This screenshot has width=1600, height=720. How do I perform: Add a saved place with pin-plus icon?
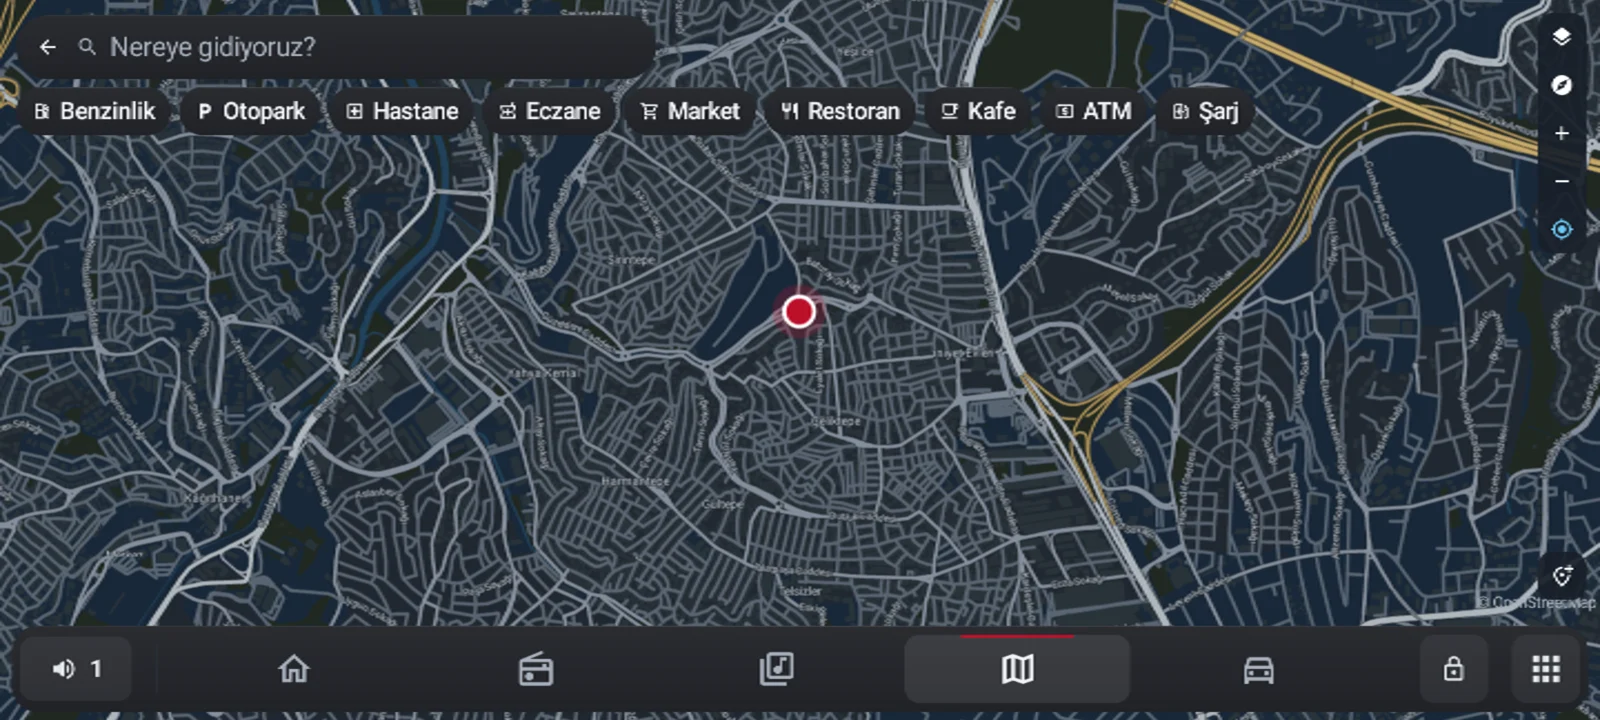click(x=1562, y=575)
